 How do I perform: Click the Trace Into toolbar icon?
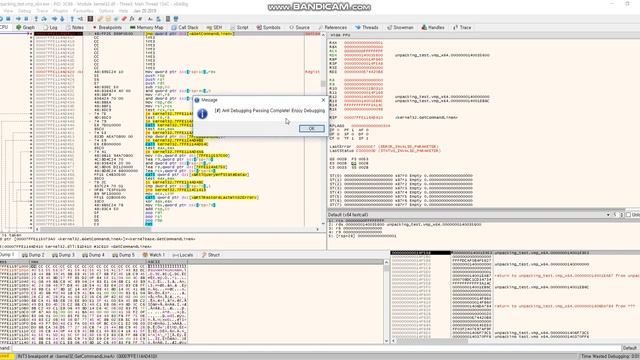pyautogui.click(x=54, y=19)
